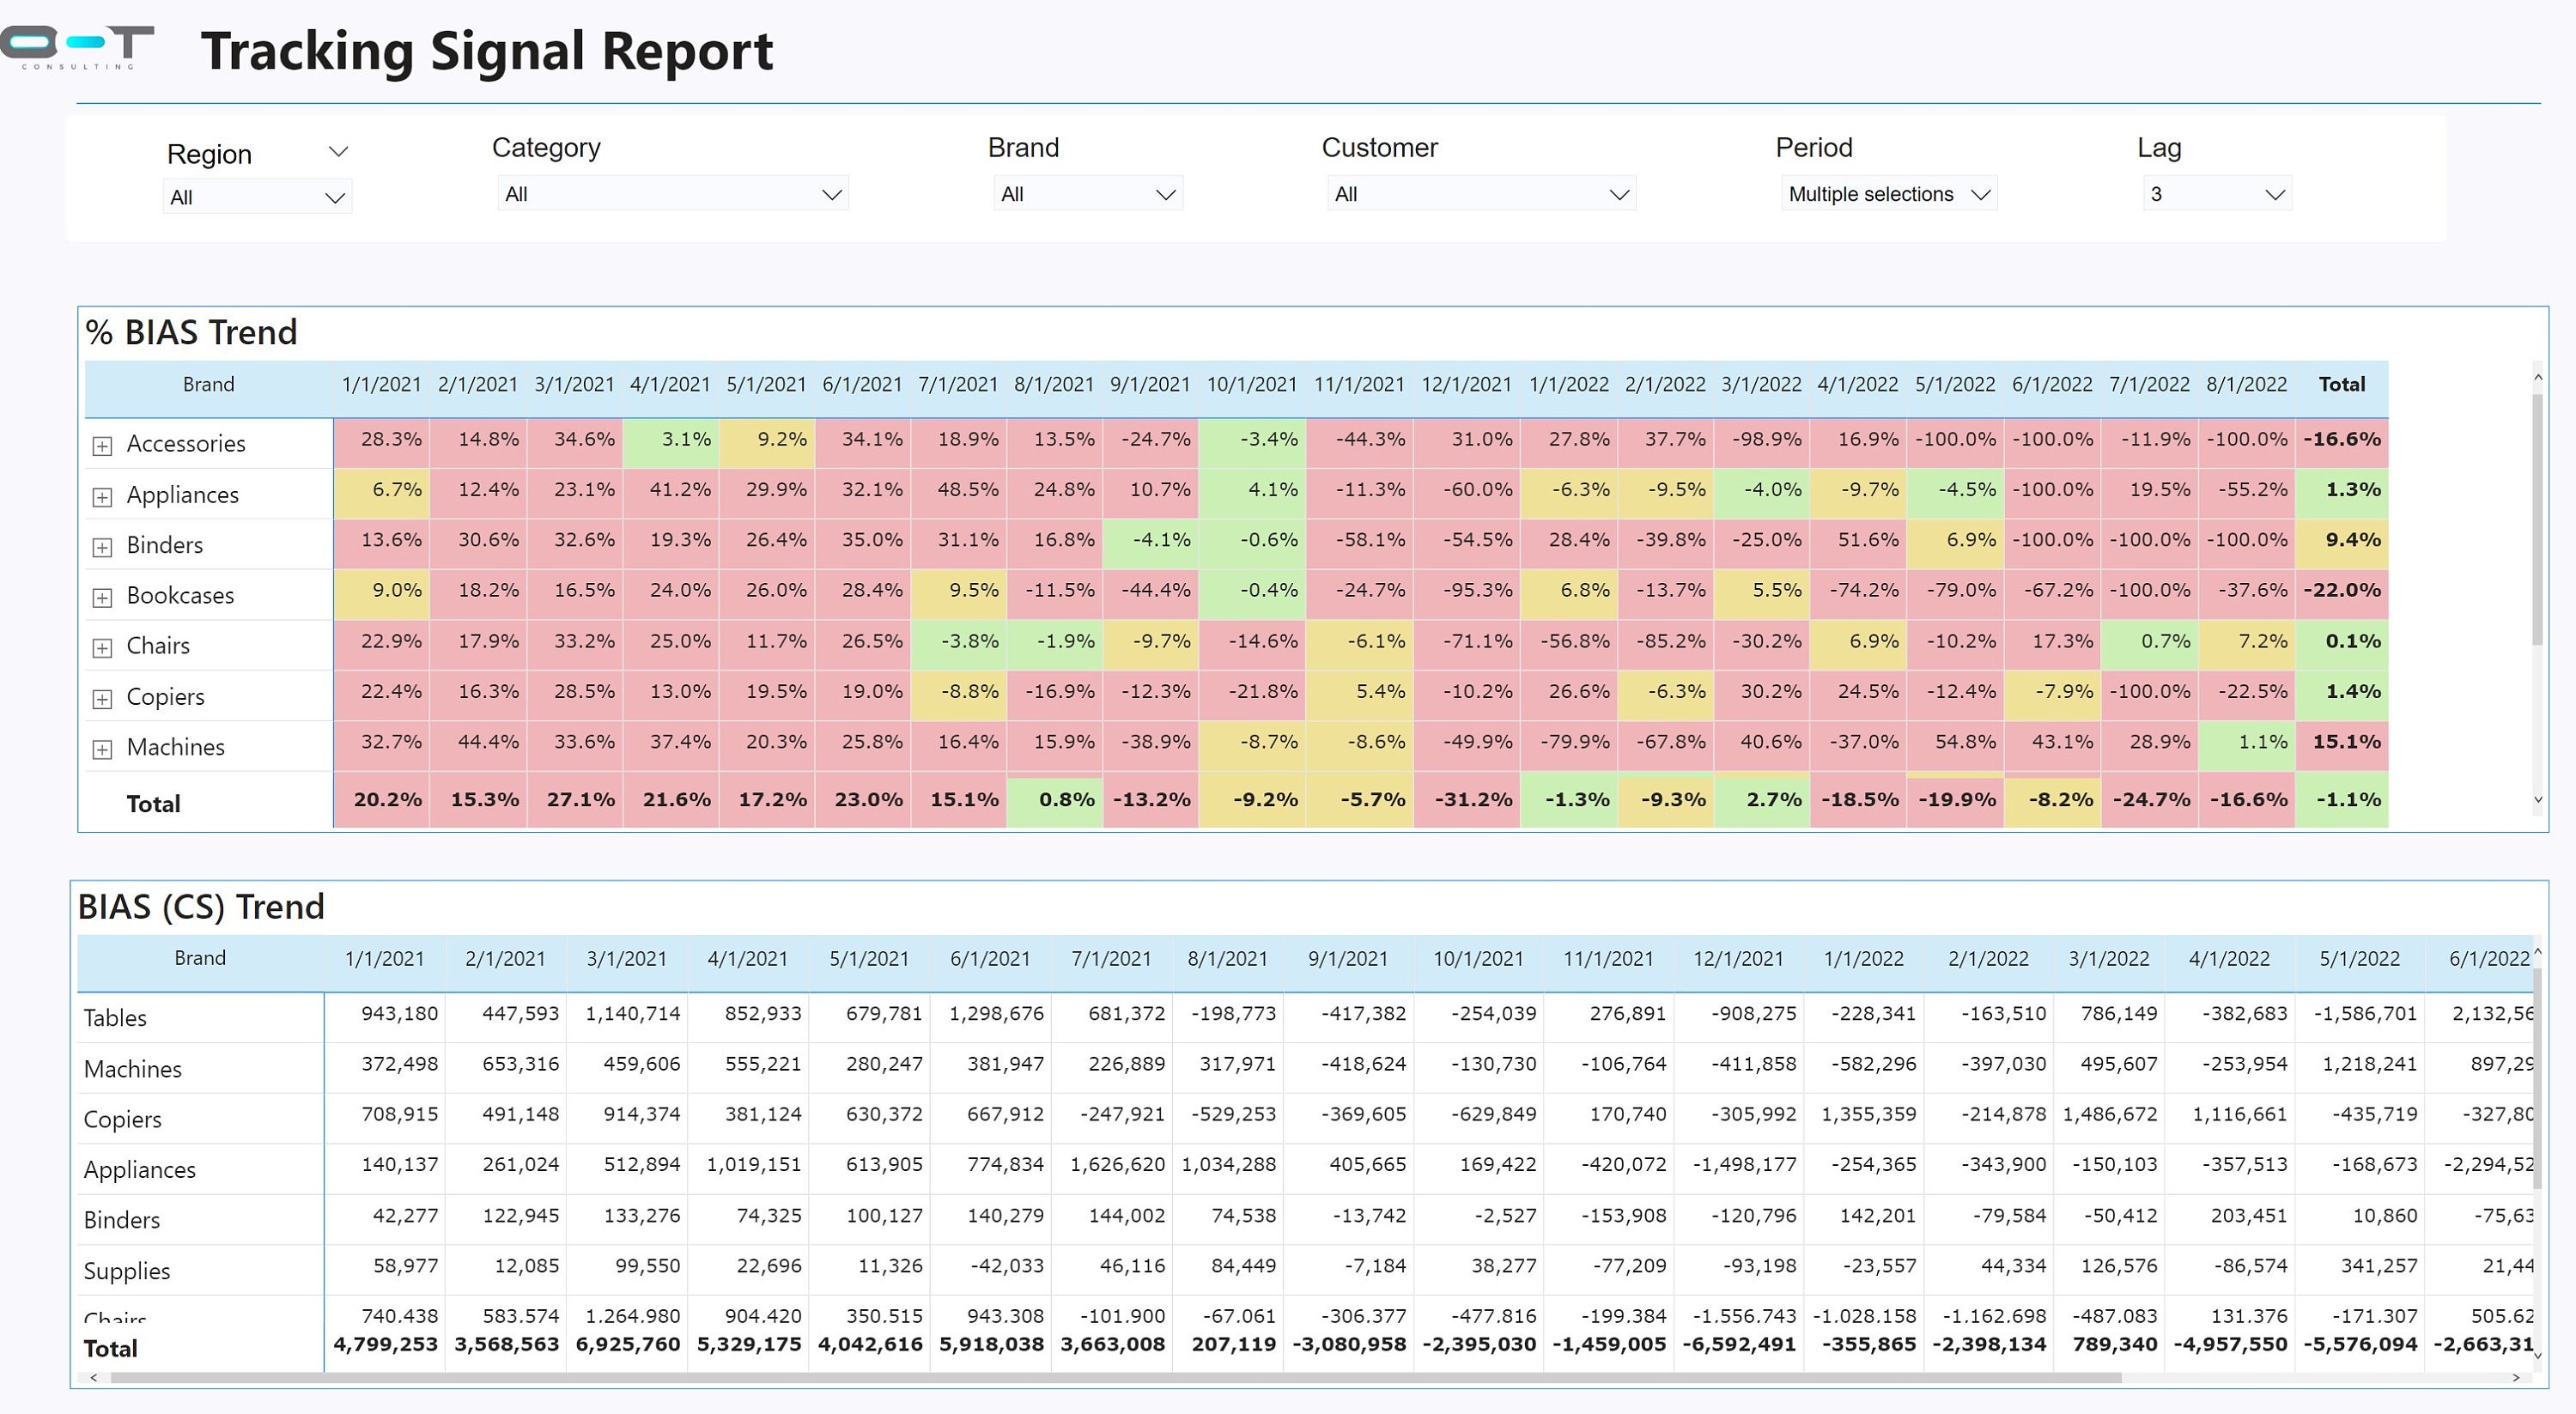Expand the Accessories row in % BIAS Trend

pos(102,445)
